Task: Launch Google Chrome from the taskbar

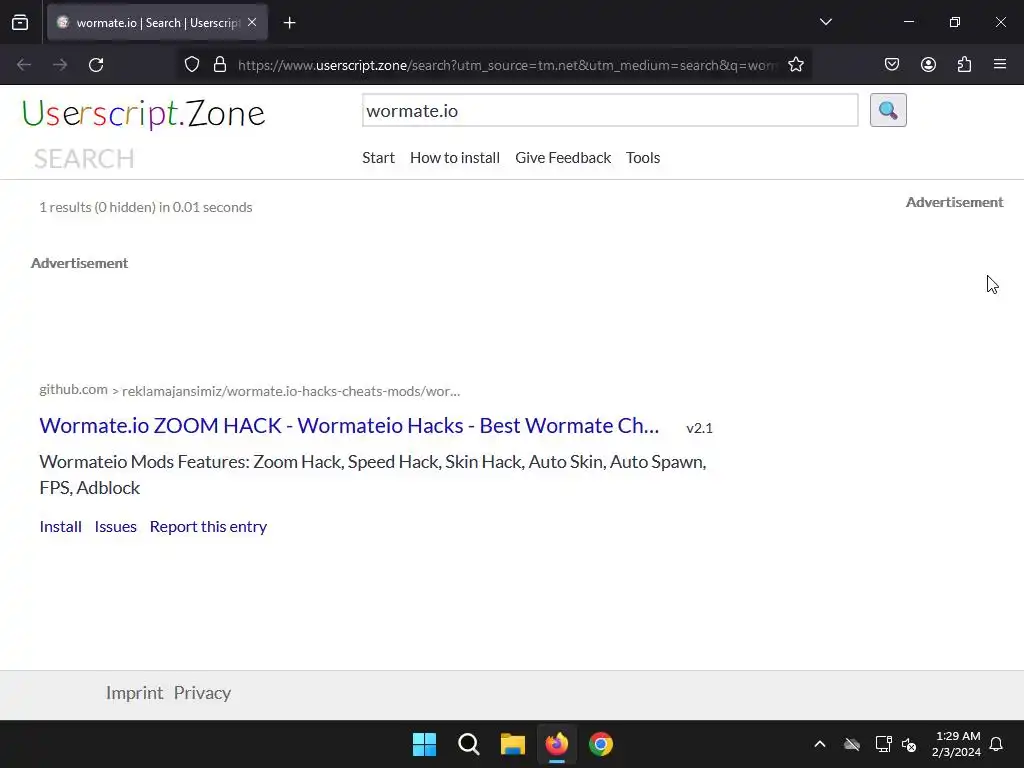Action: click(601, 744)
